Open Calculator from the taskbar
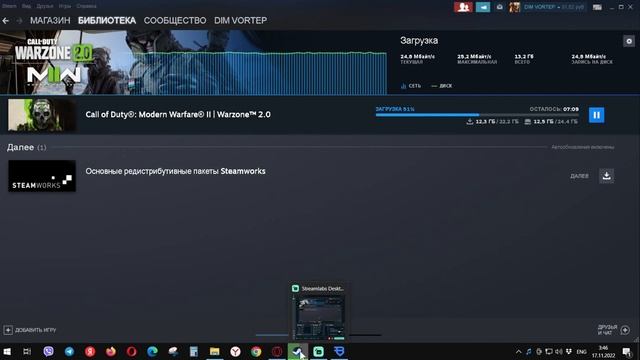Screen dimensions: 640x360 click(x=194, y=352)
